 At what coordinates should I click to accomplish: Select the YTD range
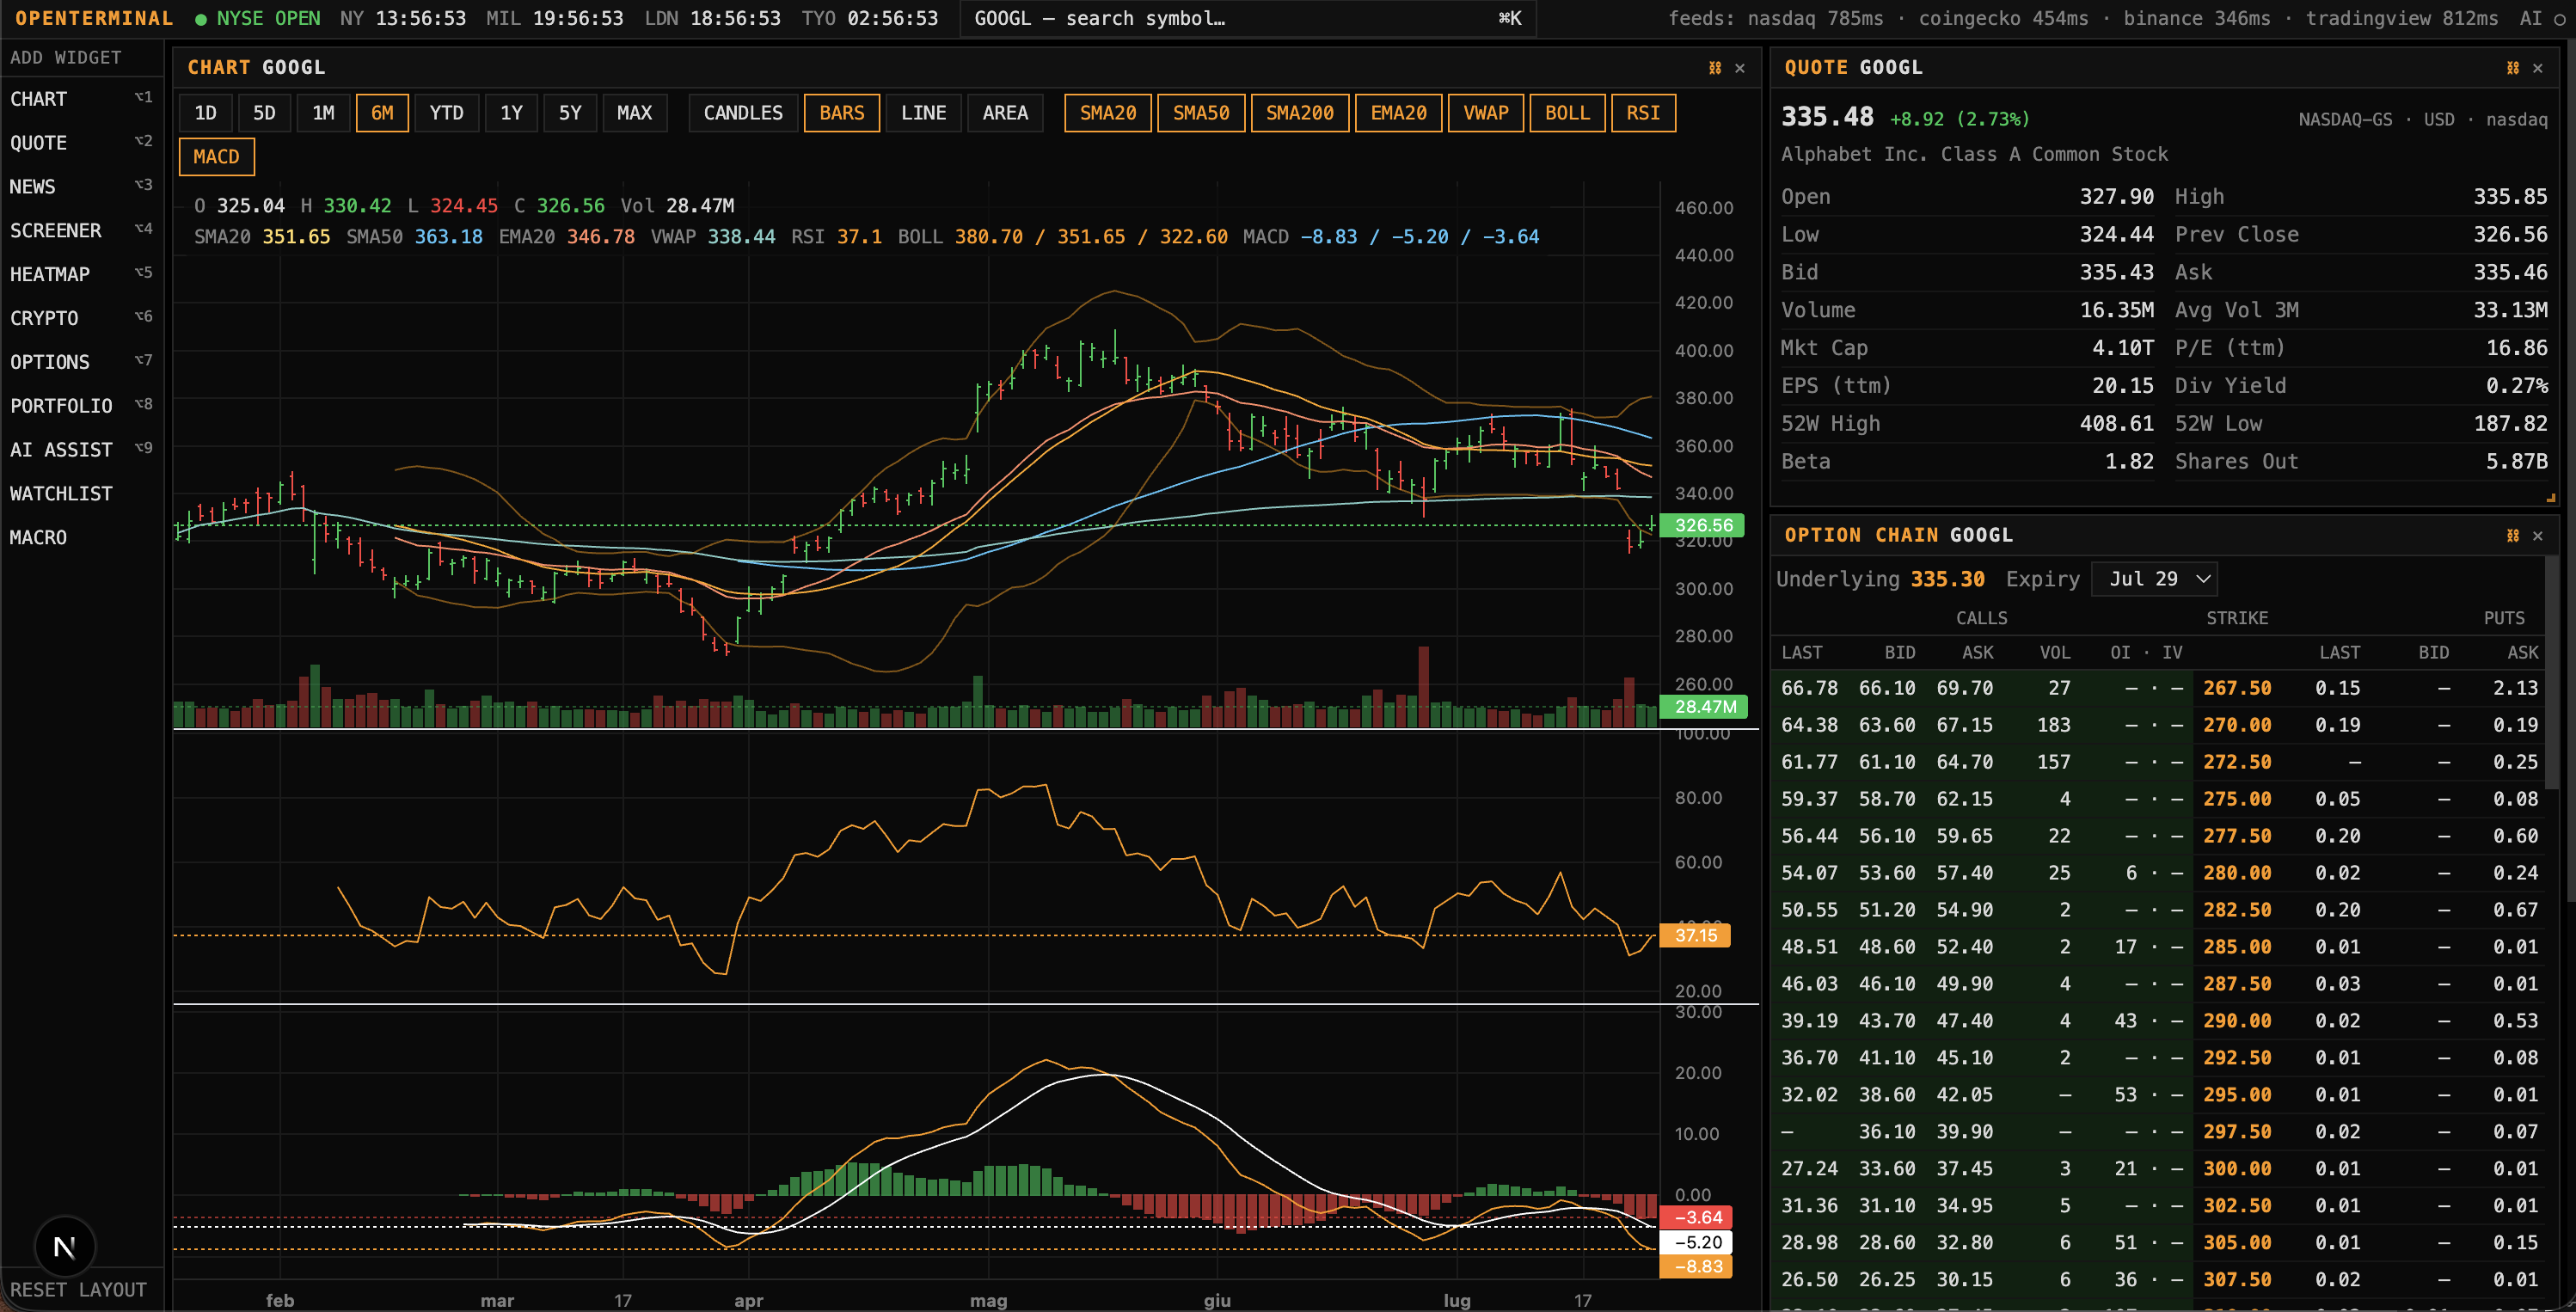point(446,113)
